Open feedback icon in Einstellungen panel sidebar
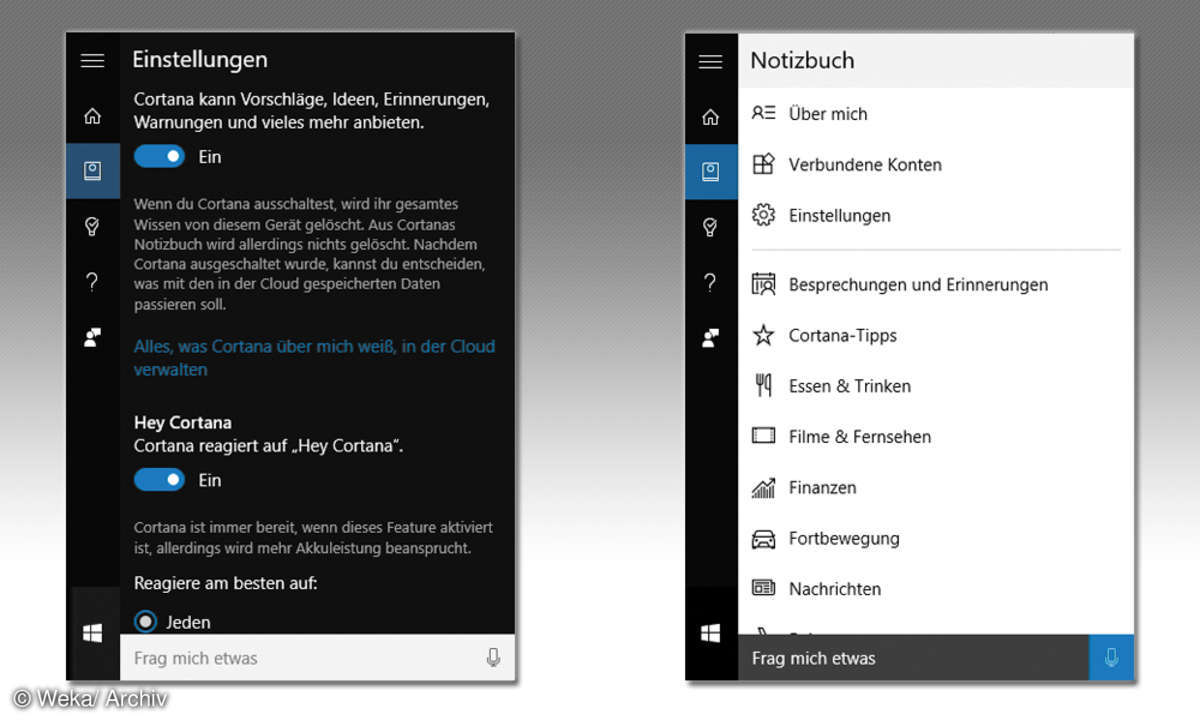 (x=93, y=338)
